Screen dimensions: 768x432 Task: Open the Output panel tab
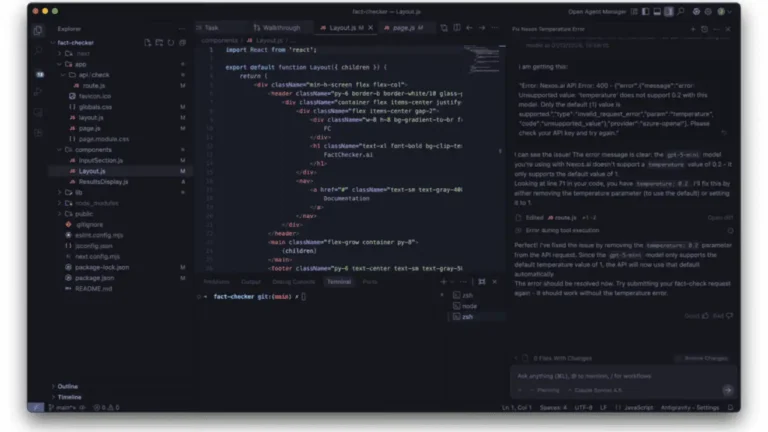click(x=251, y=282)
